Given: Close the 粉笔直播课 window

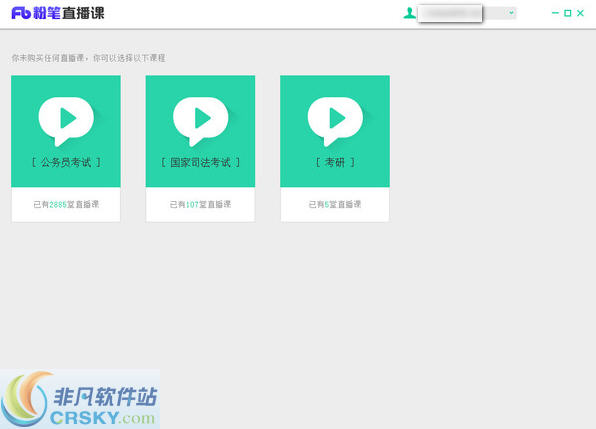Looking at the screenshot, I should click(580, 13).
